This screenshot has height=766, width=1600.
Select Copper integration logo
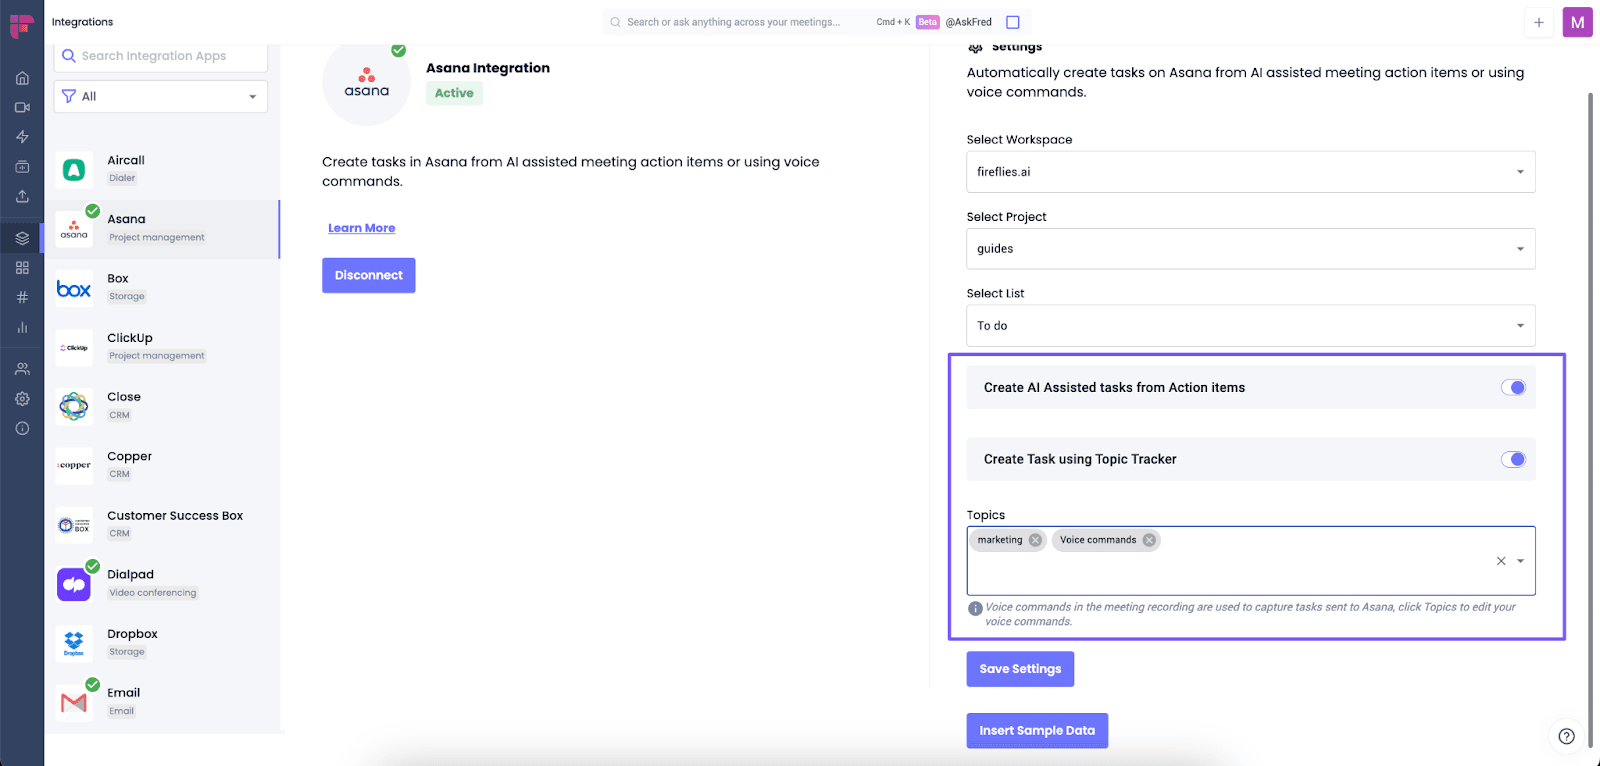[x=74, y=465]
